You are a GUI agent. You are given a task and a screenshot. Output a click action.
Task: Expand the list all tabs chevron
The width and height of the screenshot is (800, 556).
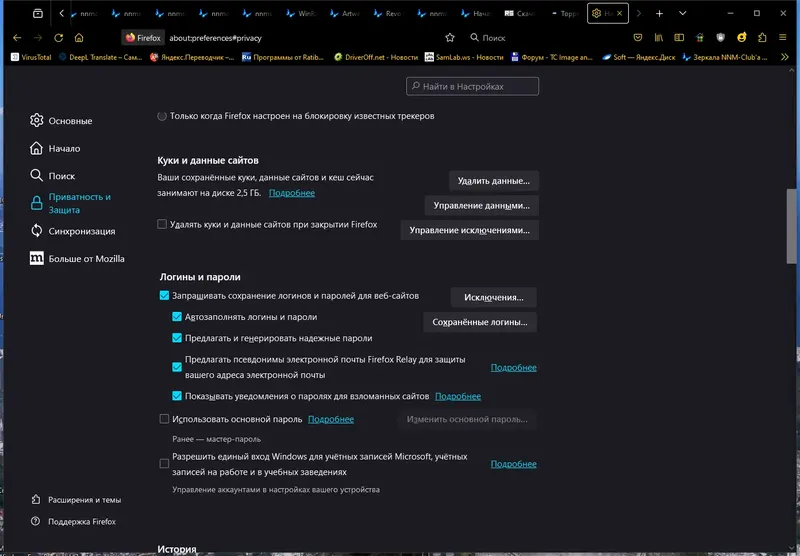[x=683, y=13]
